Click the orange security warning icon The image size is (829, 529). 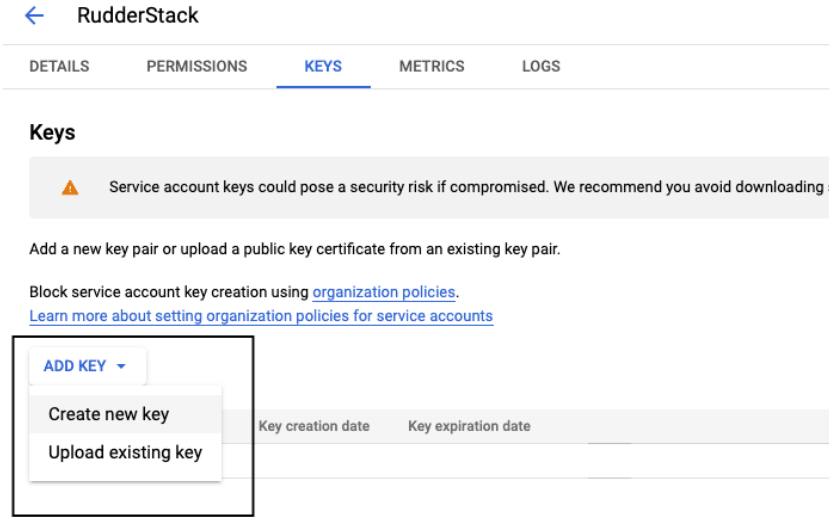tap(70, 188)
